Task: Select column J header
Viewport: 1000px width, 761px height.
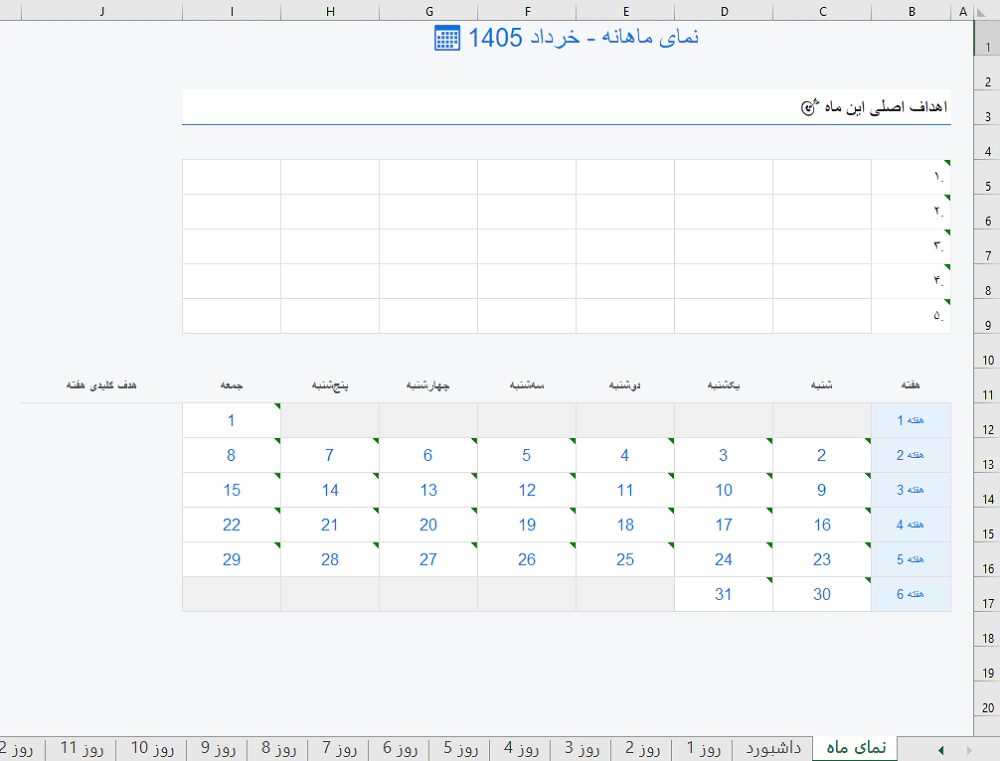Action: click(x=102, y=12)
